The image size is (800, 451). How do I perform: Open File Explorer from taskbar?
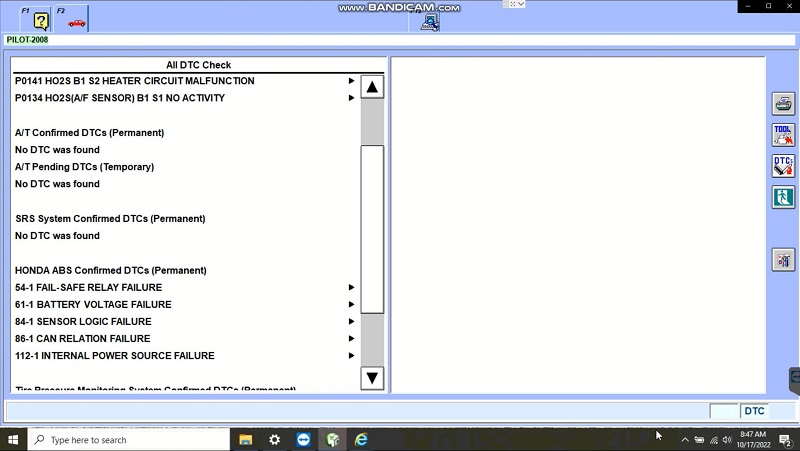pos(245,440)
